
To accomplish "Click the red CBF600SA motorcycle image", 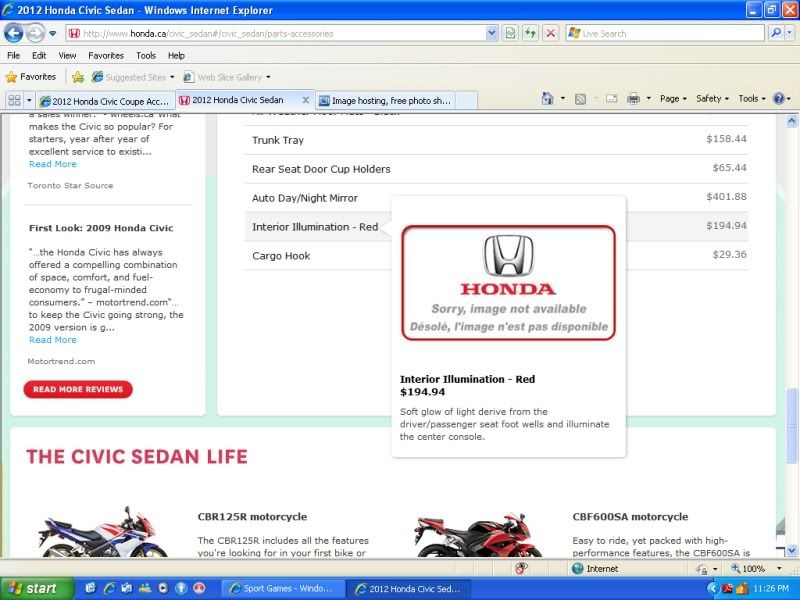I will tap(478, 534).
